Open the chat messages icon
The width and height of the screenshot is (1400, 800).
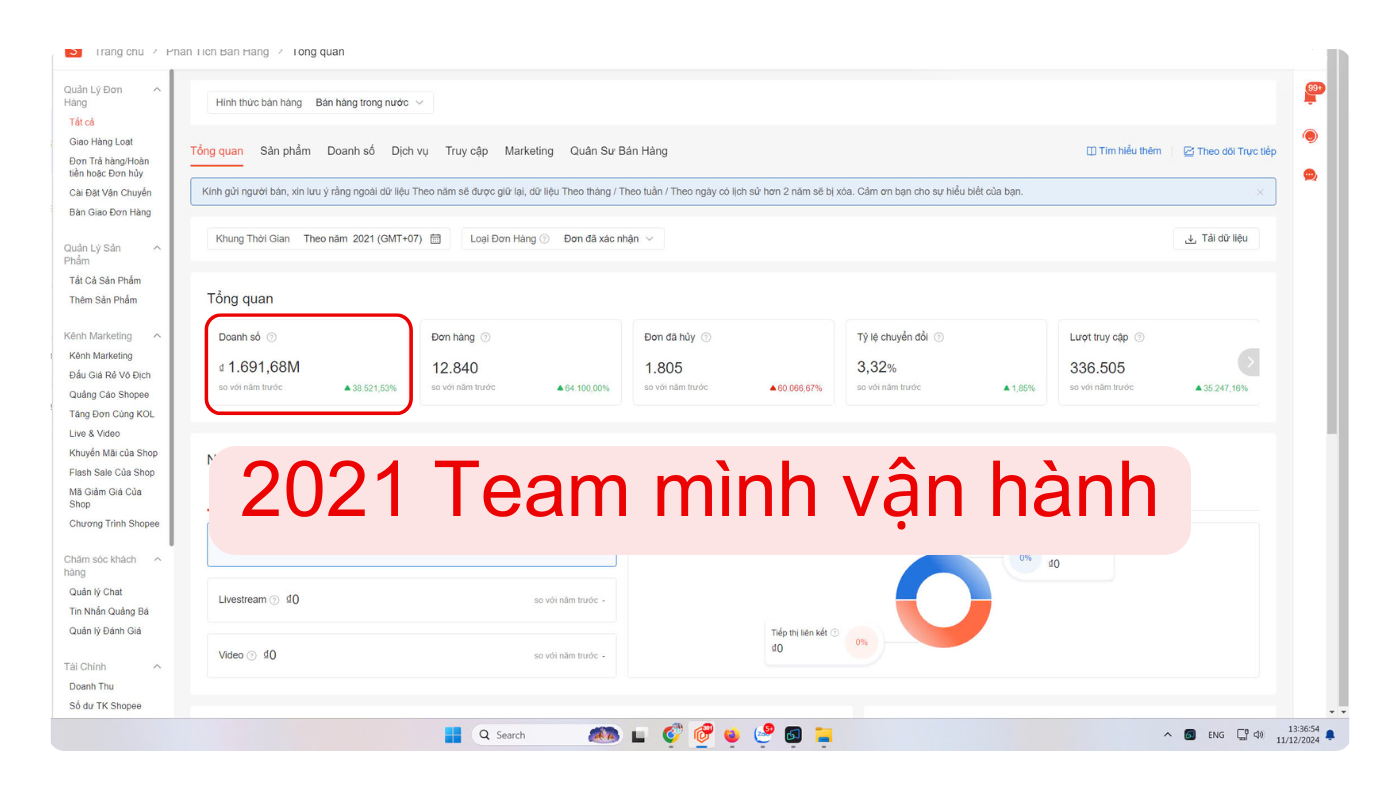[1310, 175]
